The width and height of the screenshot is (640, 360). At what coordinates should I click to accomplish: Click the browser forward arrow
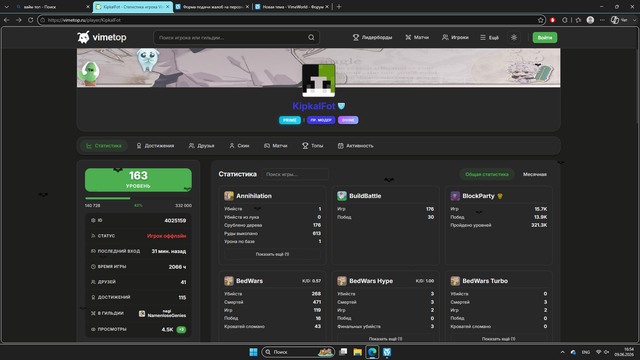(x=19, y=20)
